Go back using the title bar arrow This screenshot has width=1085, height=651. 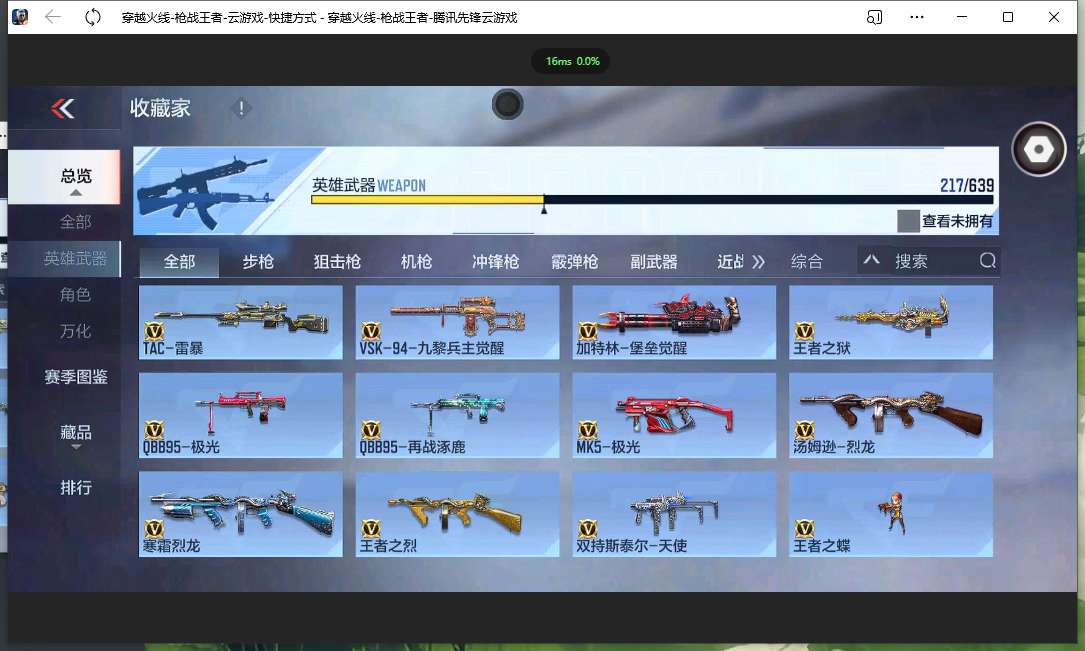(x=53, y=17)
